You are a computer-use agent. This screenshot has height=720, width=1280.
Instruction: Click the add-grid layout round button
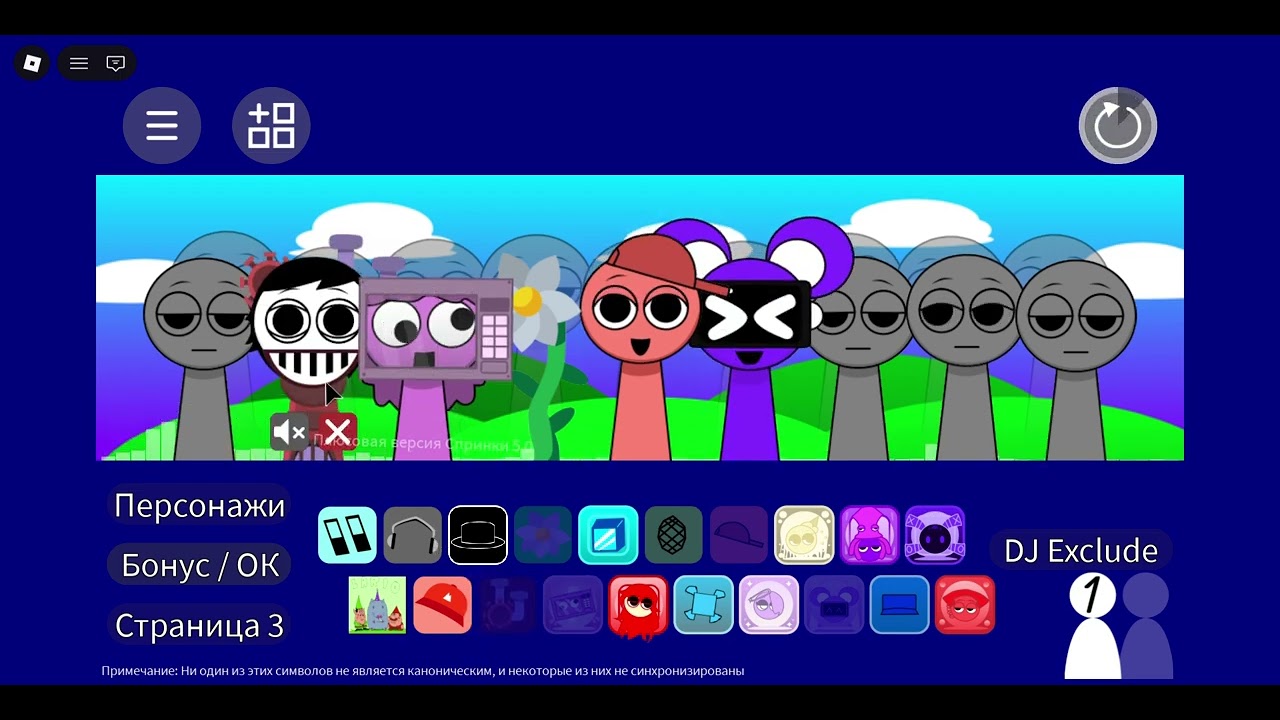pyautogui.click(x=271, y=126)
